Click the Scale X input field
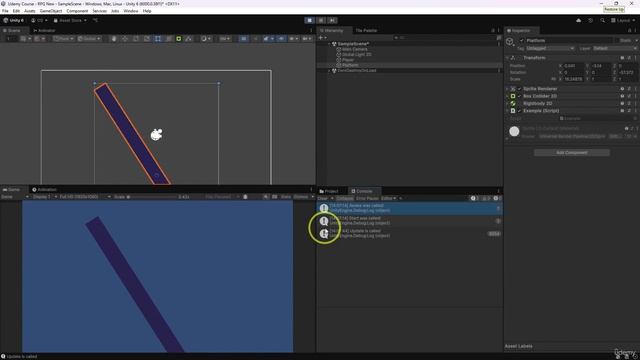Image resolution: width=640 pixels, height=360 pixels. [x=573, y=79]
